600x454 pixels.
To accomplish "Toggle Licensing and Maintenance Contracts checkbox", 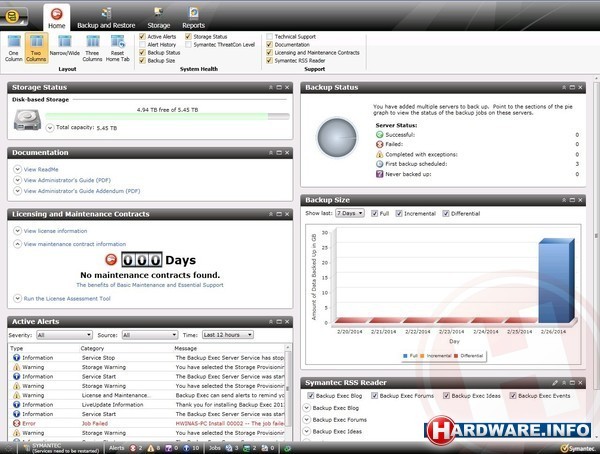I will click(269, 52).
